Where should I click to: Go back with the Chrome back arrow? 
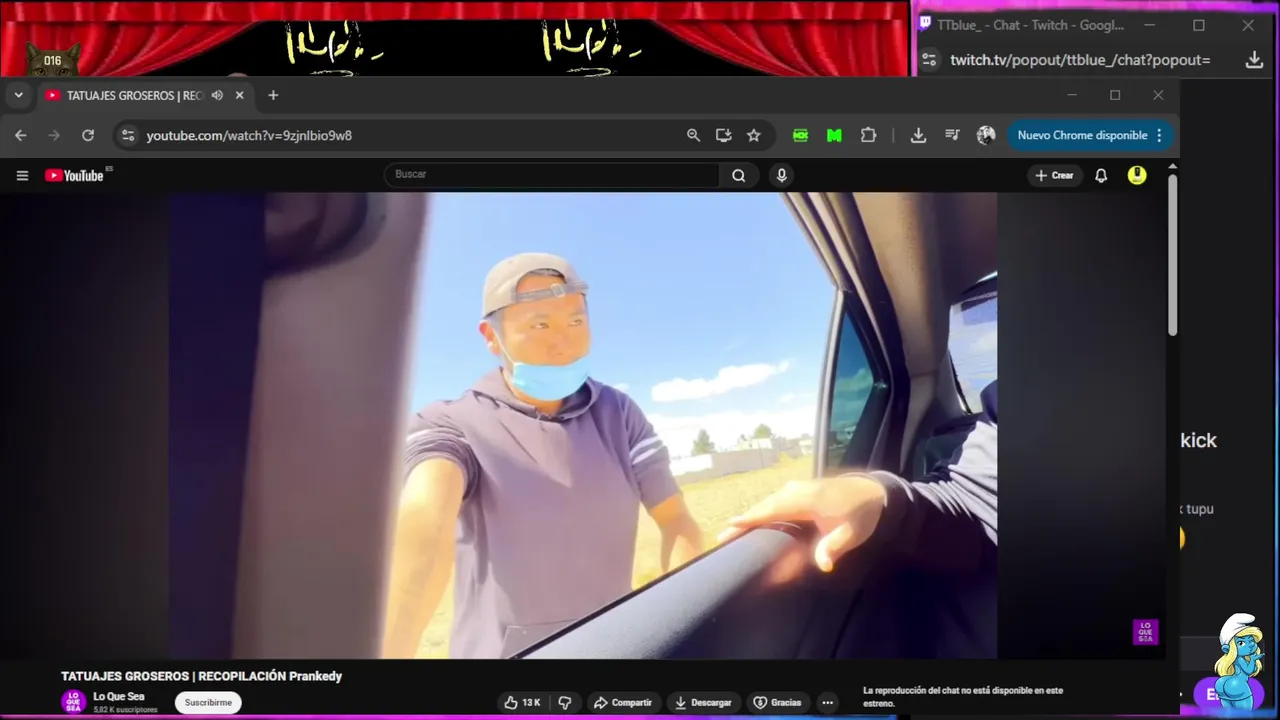point(21,135)
